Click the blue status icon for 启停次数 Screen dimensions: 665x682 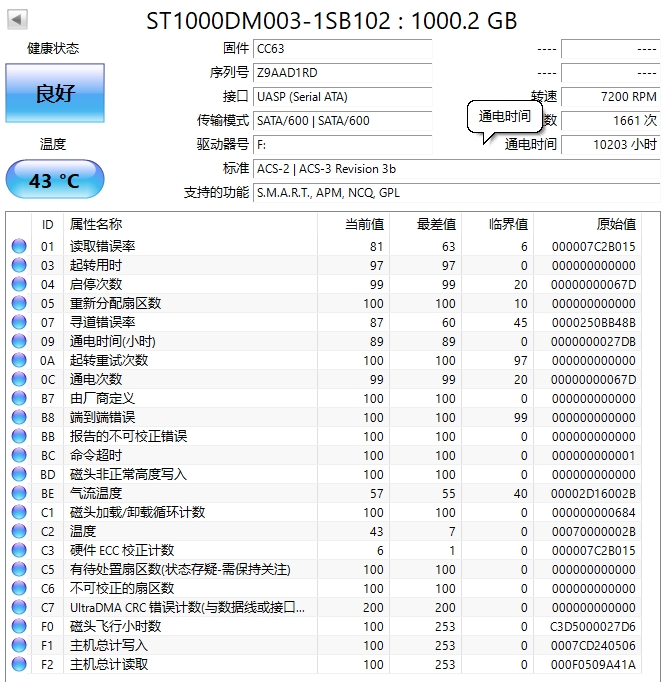point(19,284)
